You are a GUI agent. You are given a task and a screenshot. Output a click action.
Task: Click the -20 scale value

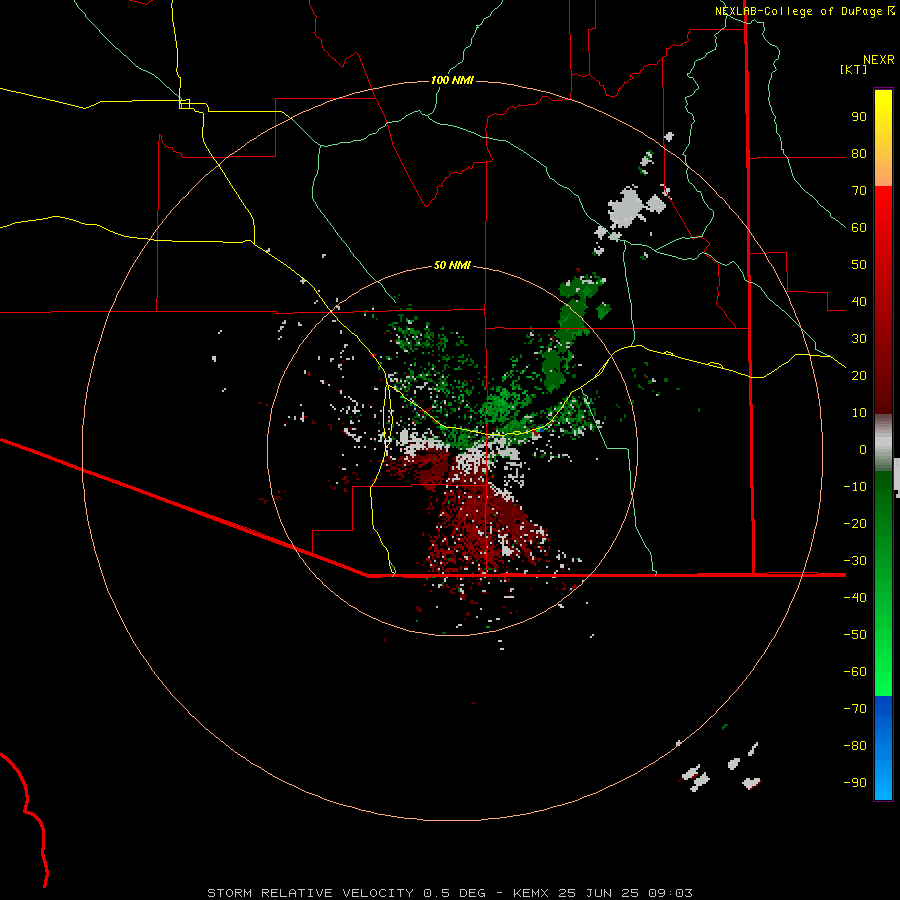coord(855,523)
